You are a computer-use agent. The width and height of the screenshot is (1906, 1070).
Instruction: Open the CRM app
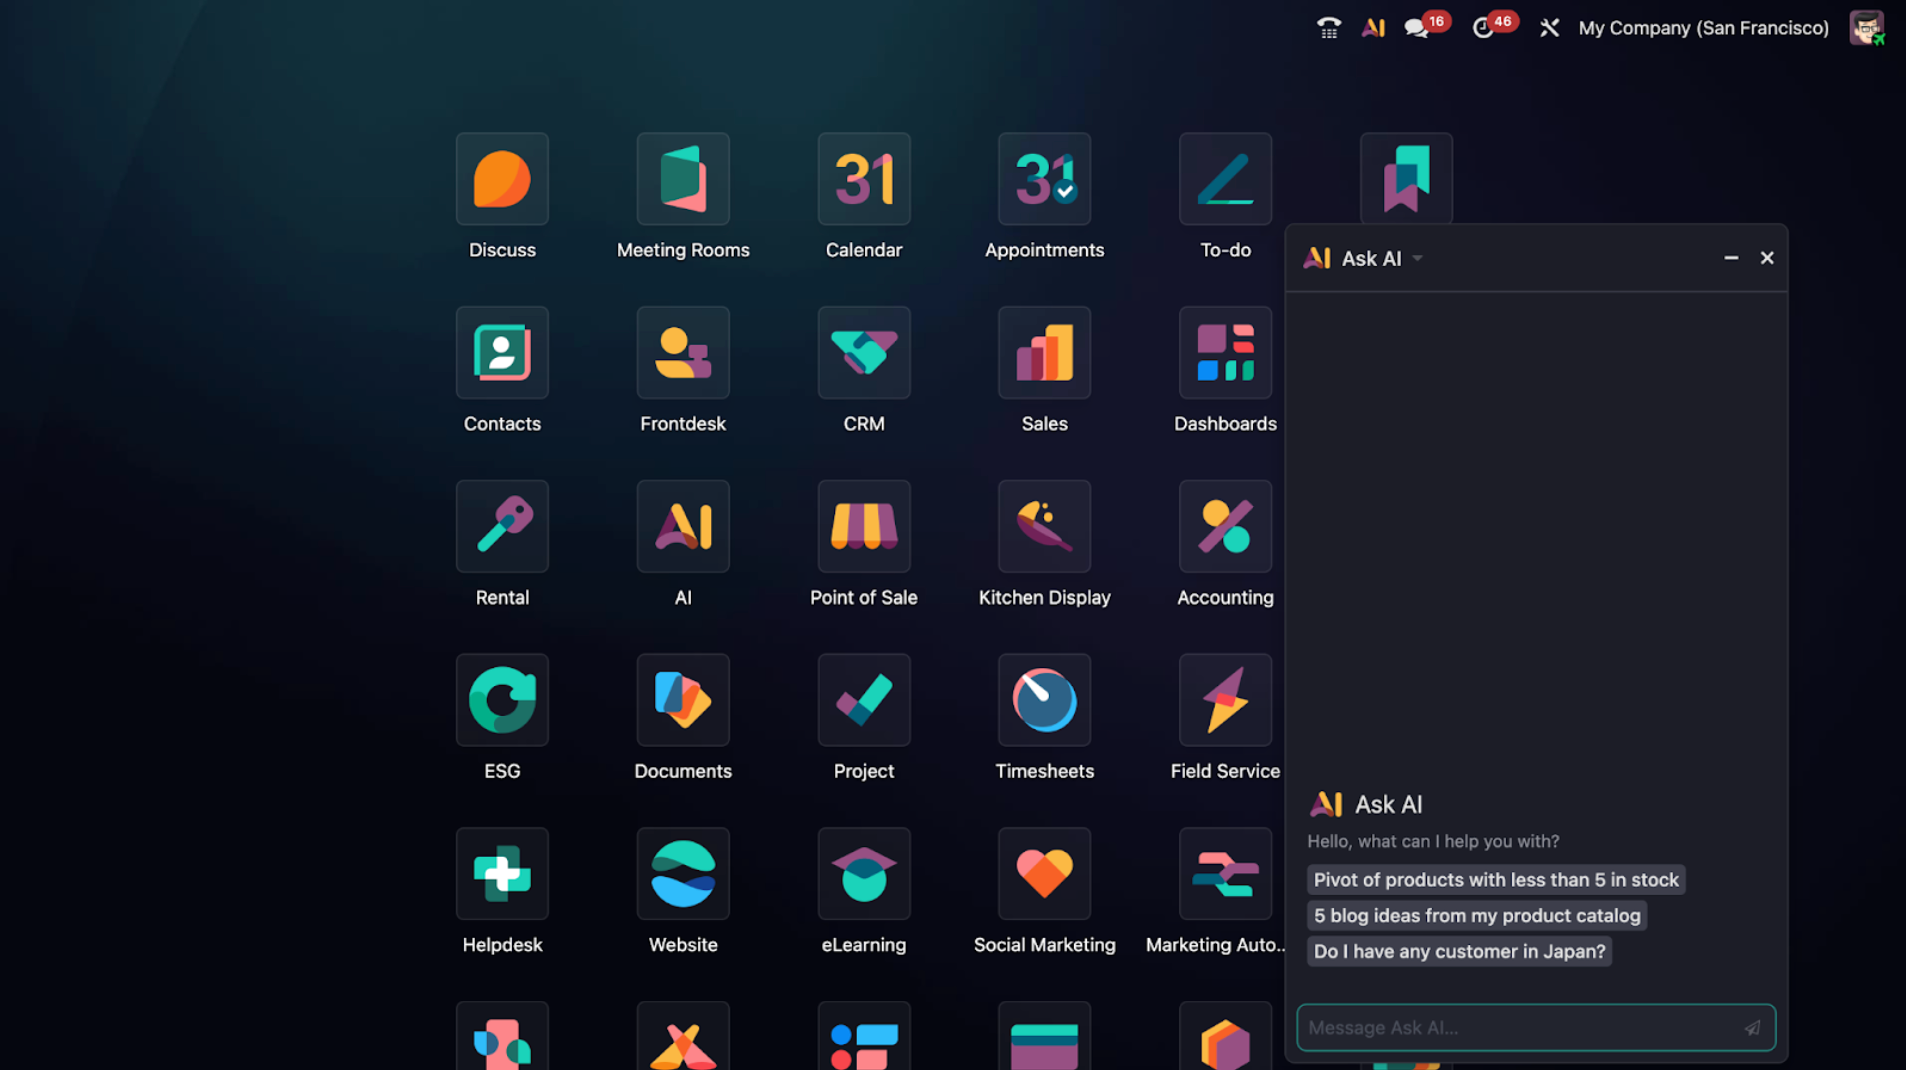point(864,353)
